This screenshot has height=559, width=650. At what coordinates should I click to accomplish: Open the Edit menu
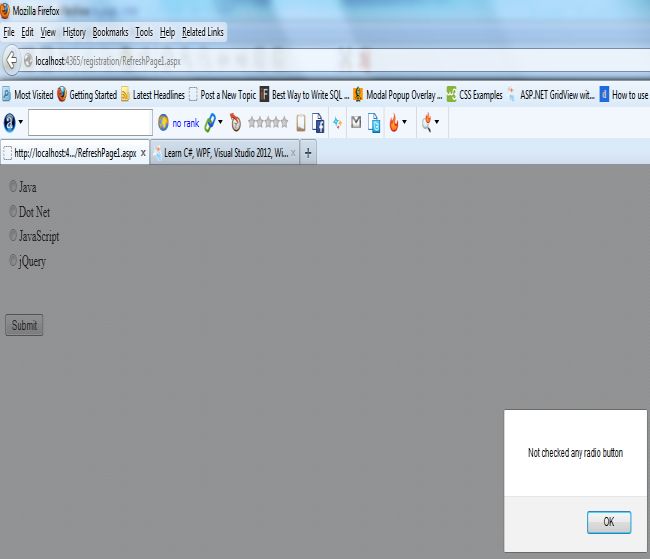(27, 32)
